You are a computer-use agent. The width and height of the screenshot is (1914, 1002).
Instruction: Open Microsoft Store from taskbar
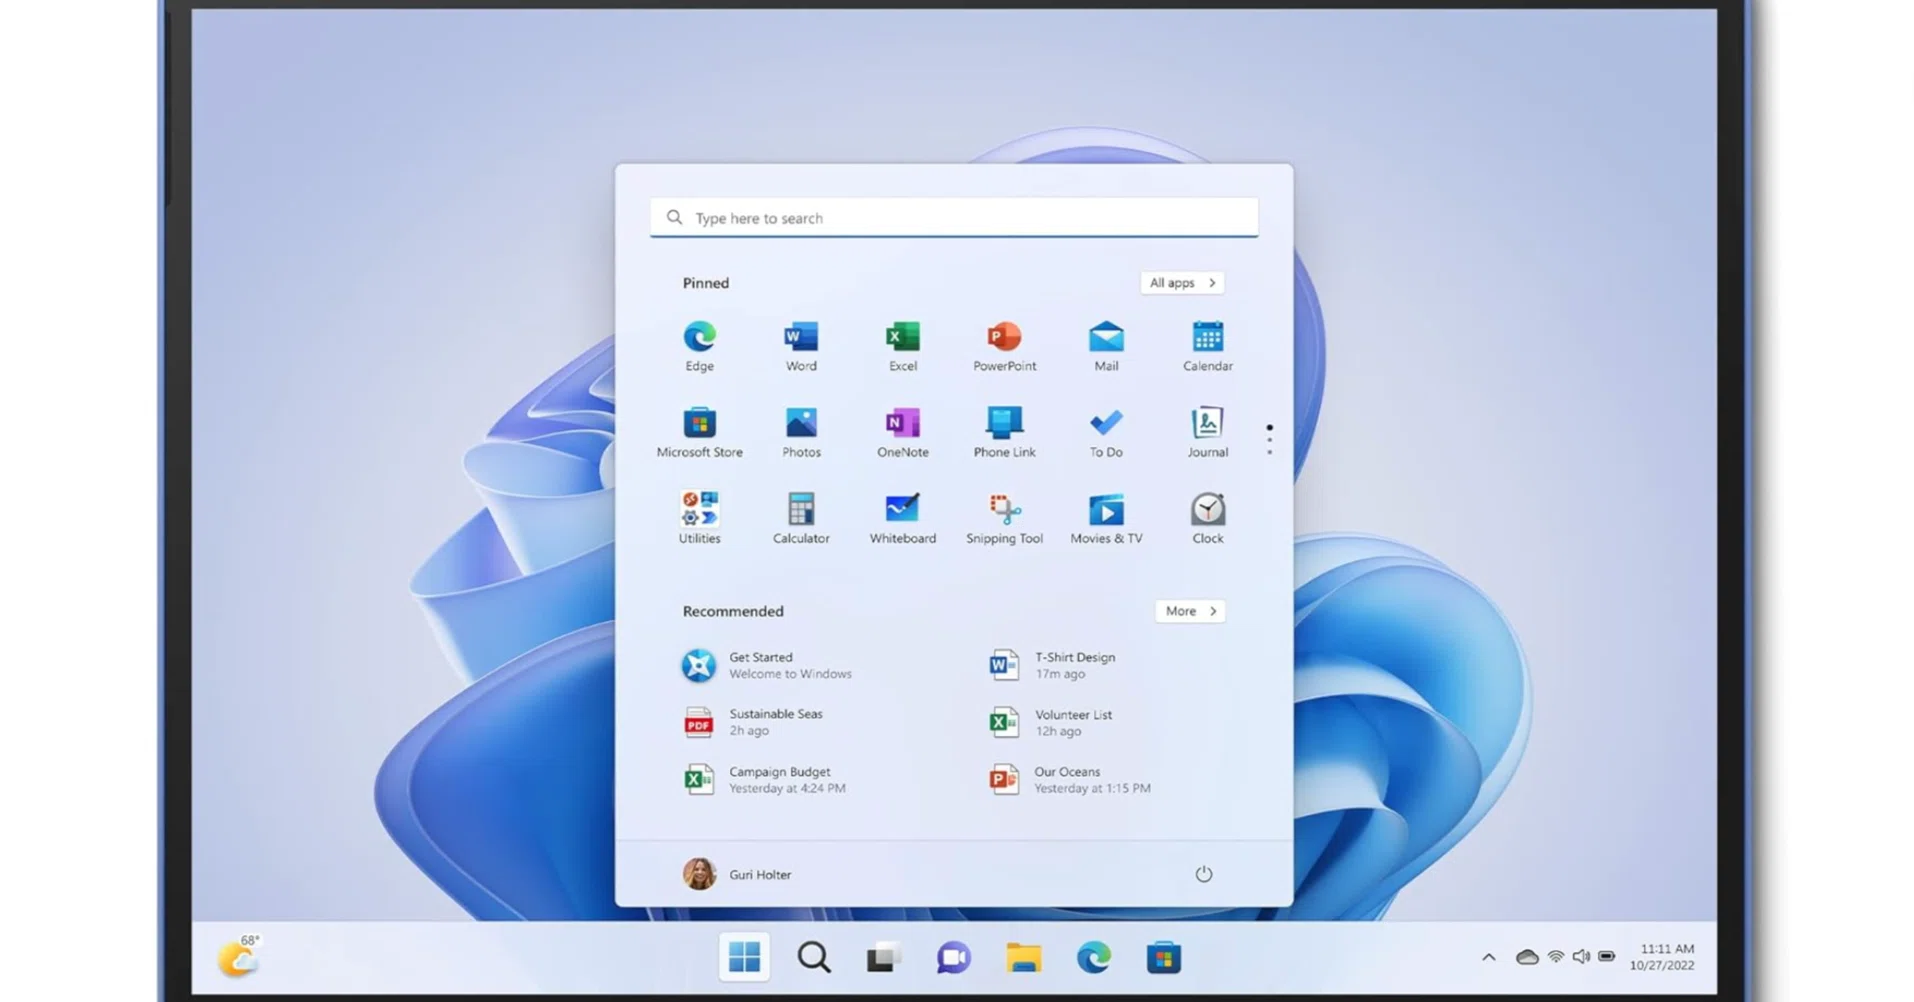click(1163, 958)
